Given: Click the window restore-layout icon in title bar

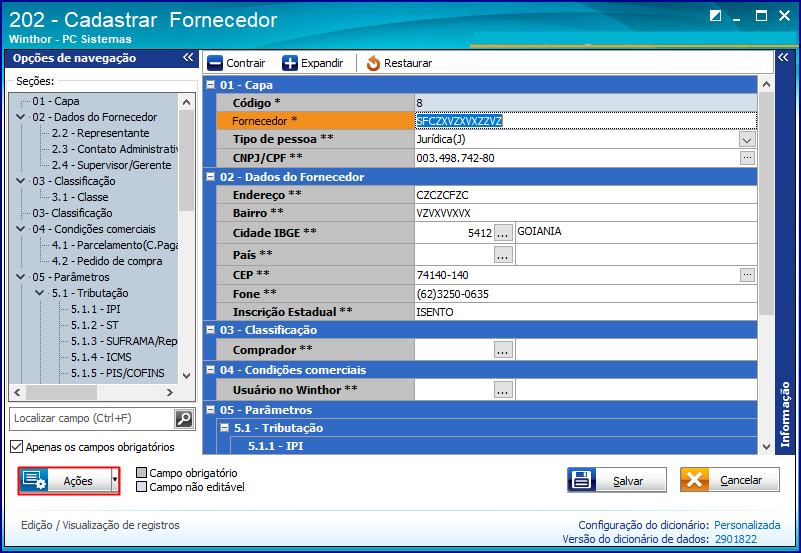Looking at the screenshot, I should pos(715,16).
